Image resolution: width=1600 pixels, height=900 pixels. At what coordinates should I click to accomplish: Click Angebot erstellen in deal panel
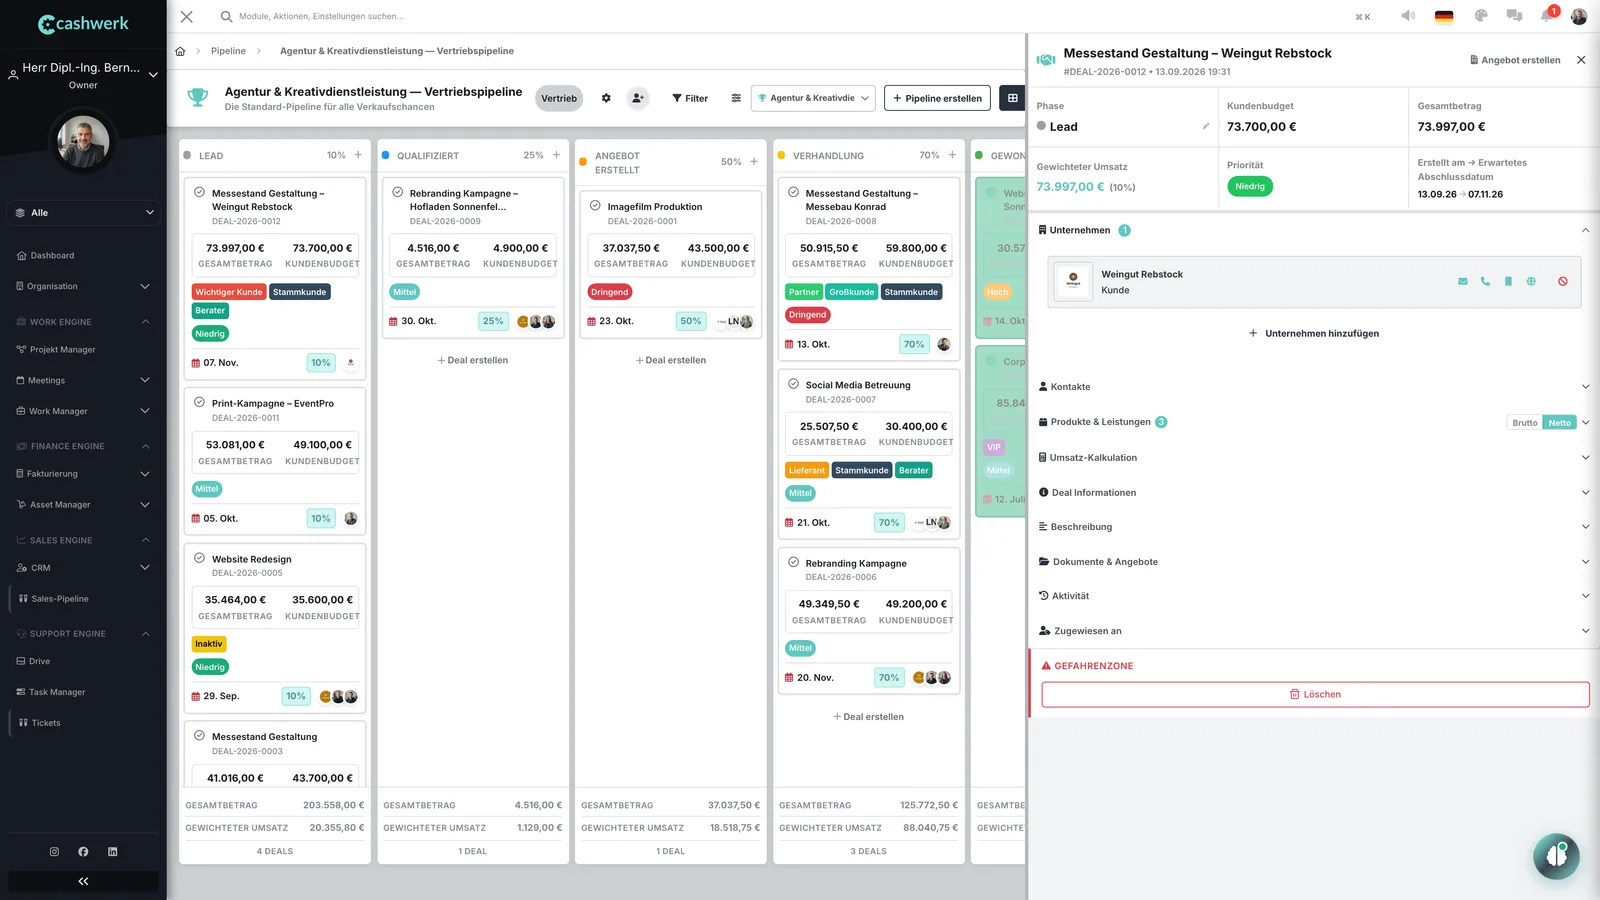point(1515,60)
